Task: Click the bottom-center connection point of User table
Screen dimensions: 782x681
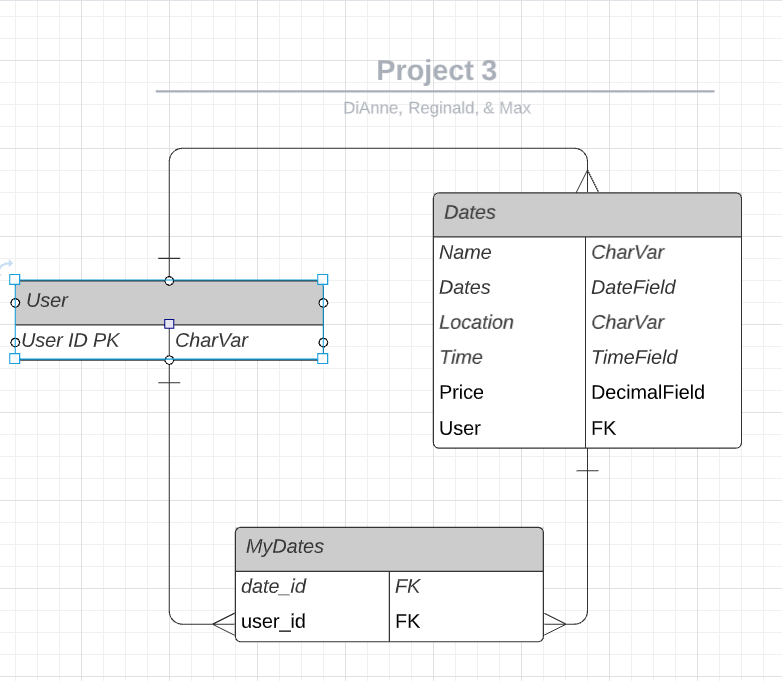Action: (169, 360)
